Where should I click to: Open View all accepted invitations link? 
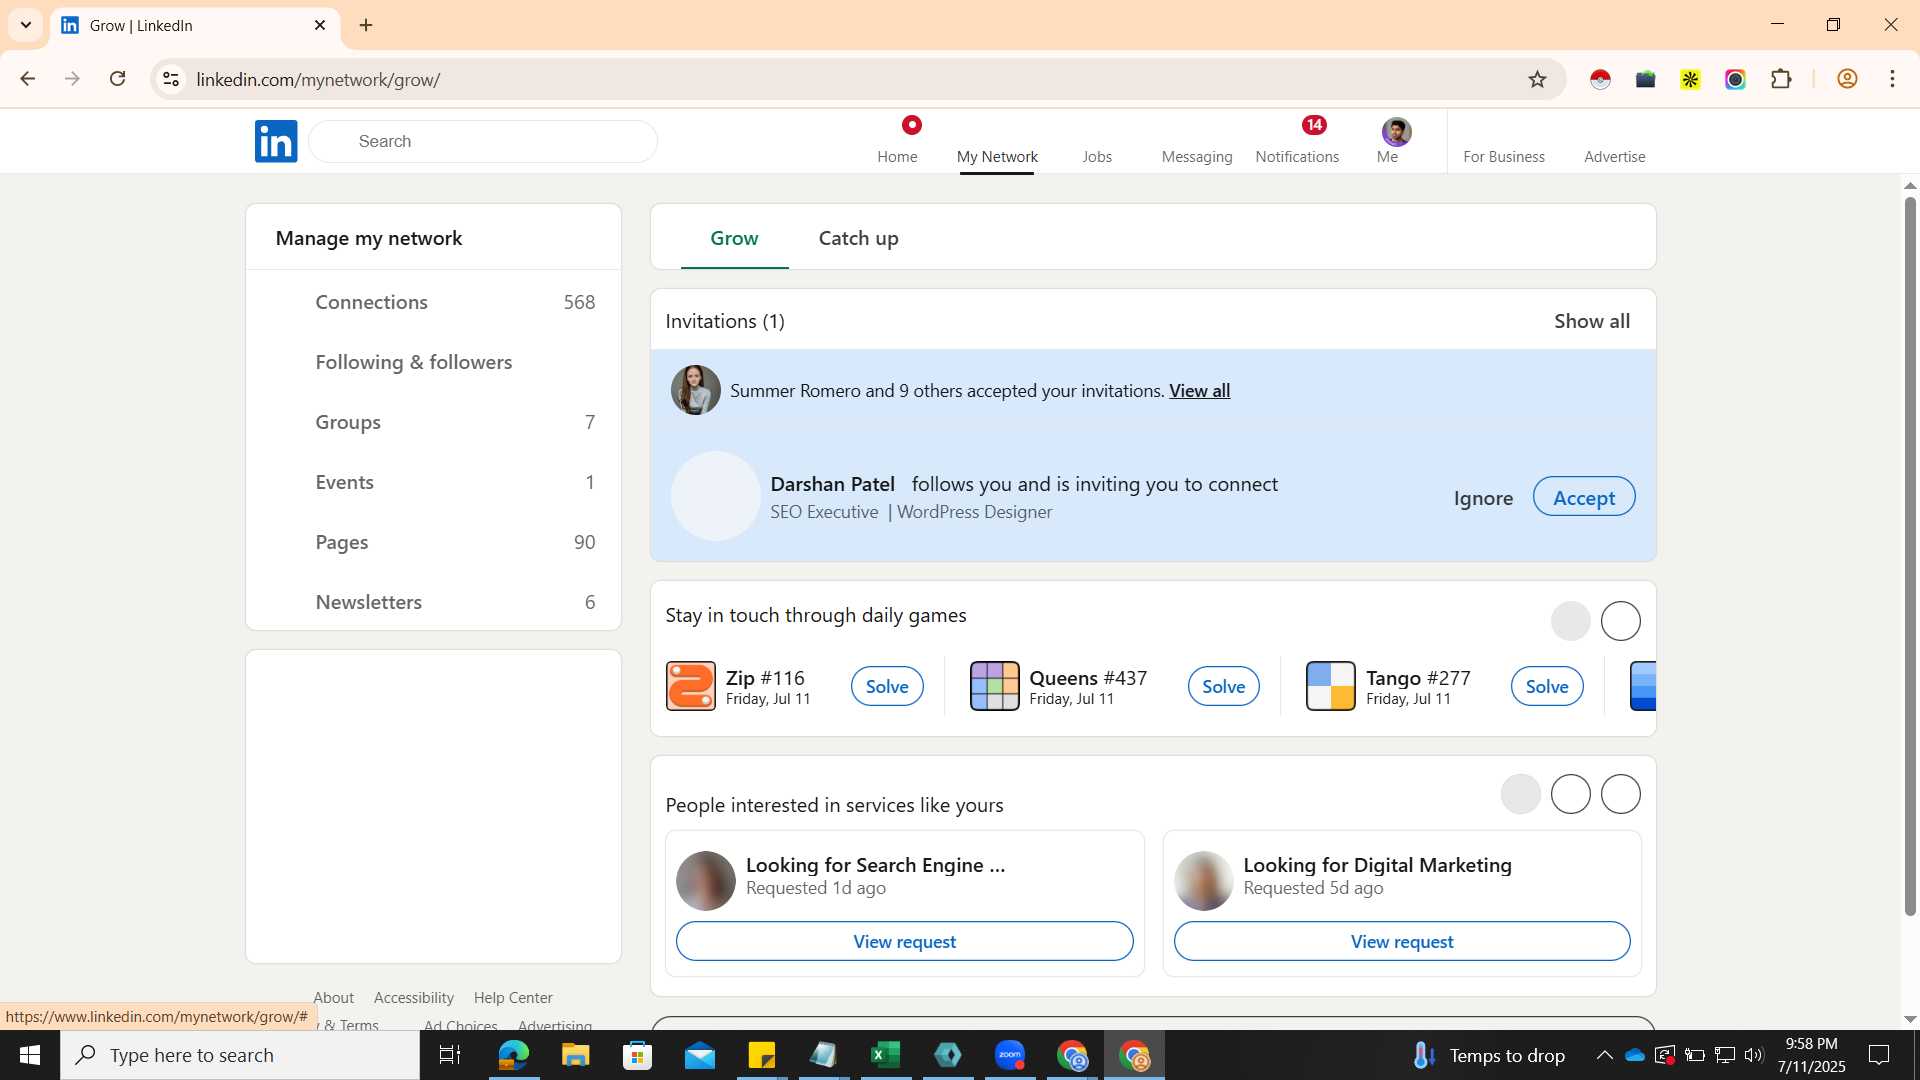(1199, 391)
